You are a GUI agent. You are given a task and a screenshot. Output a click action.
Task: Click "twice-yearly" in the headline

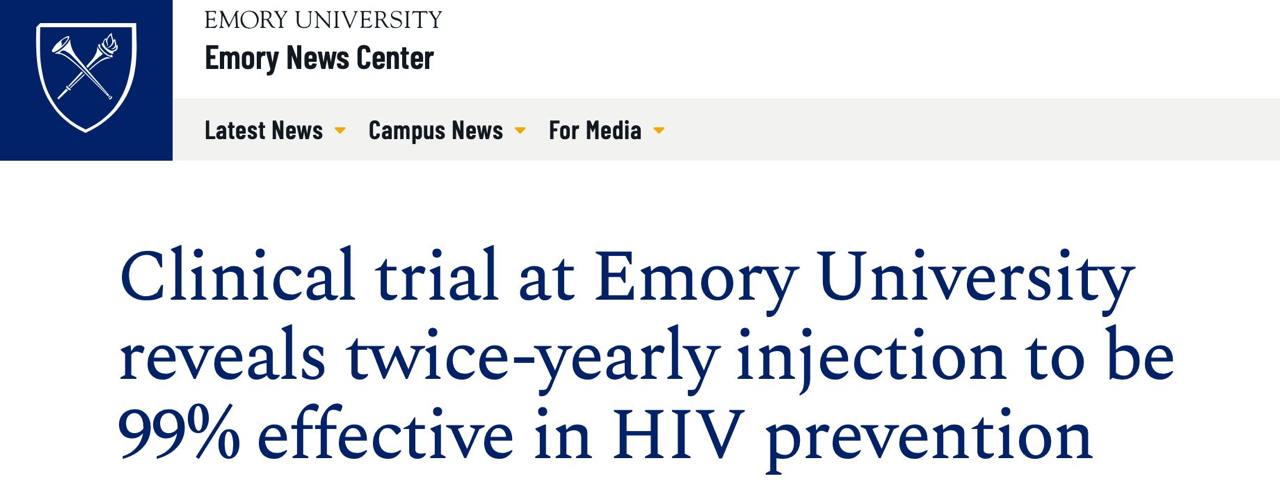(531, 356)
